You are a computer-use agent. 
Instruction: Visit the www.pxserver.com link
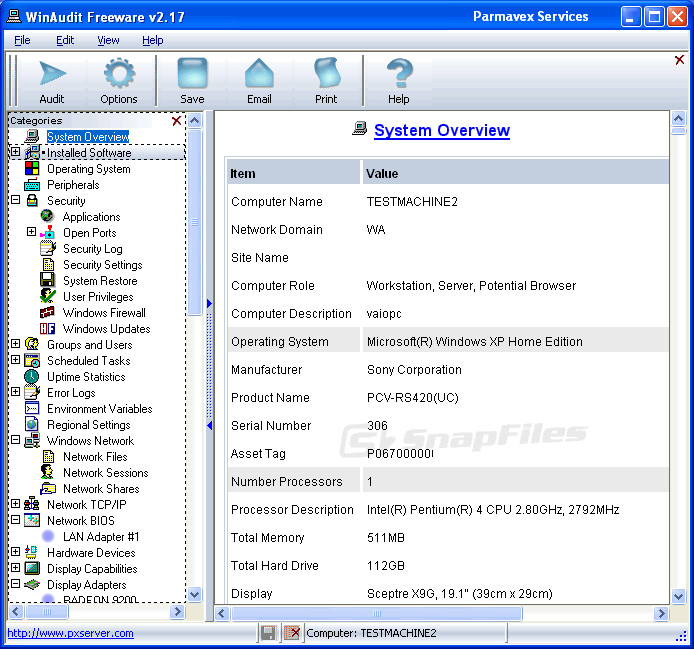70,633
